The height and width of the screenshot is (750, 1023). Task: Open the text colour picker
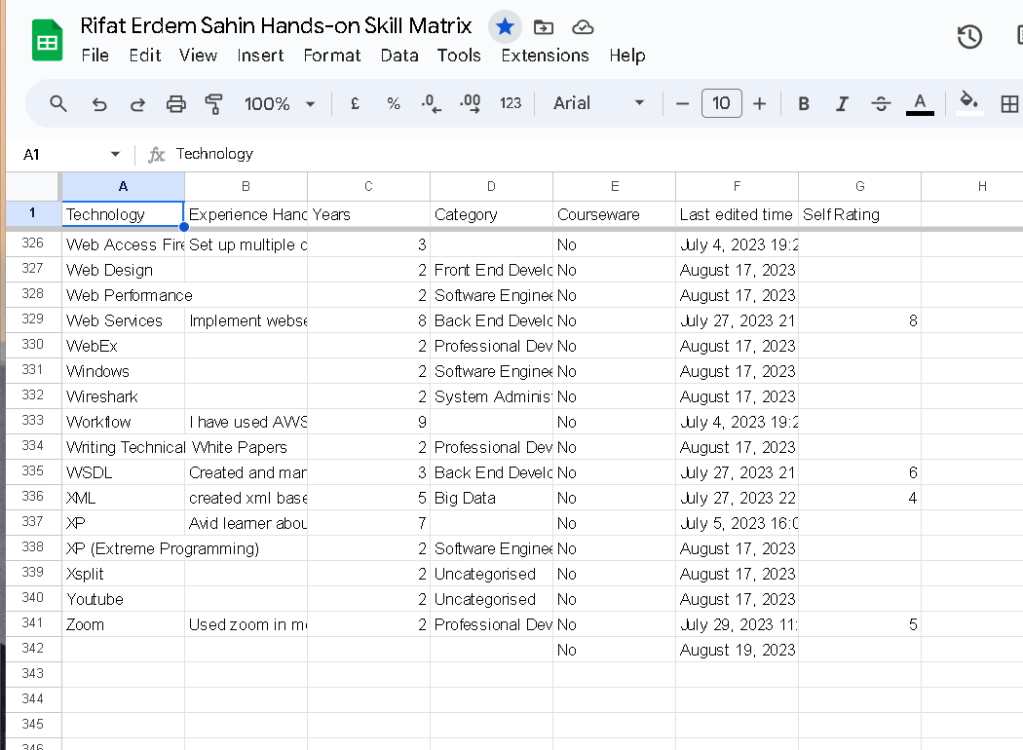[920, 104]
